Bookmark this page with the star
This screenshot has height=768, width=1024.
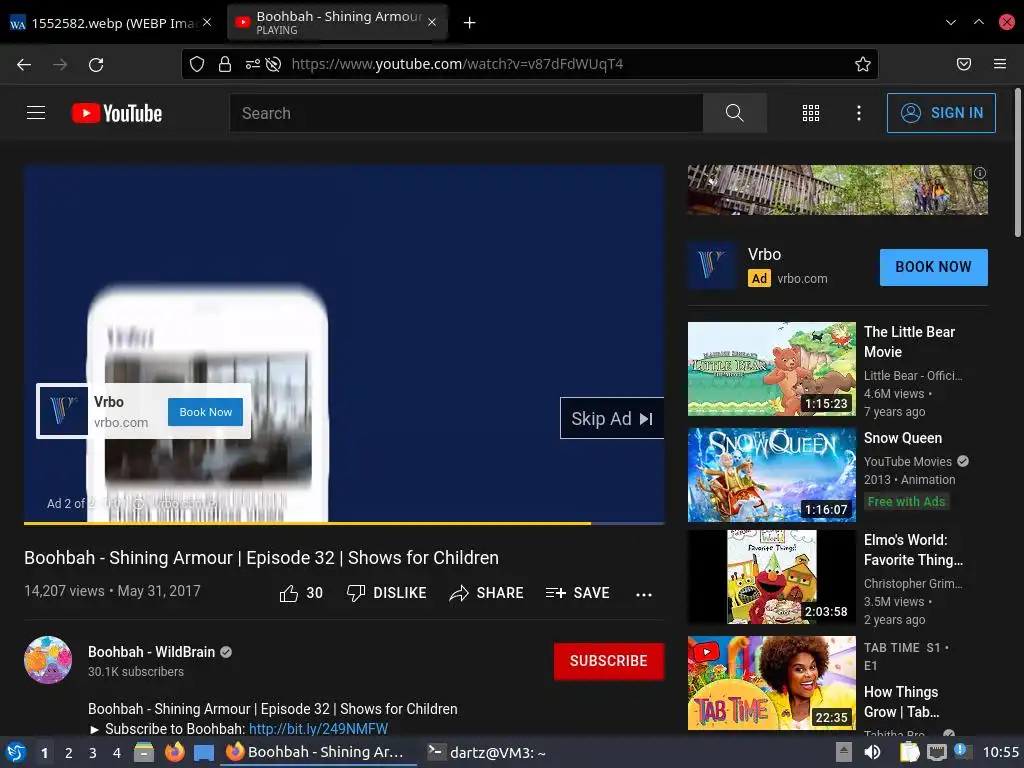(x=863, y=64)
